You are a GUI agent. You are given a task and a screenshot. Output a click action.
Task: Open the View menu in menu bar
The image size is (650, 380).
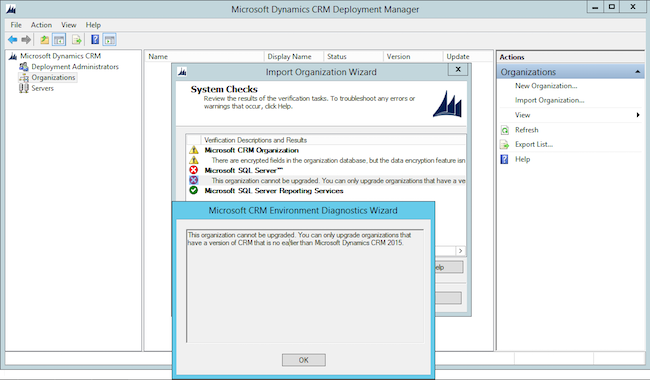click(x=69, y=25)
